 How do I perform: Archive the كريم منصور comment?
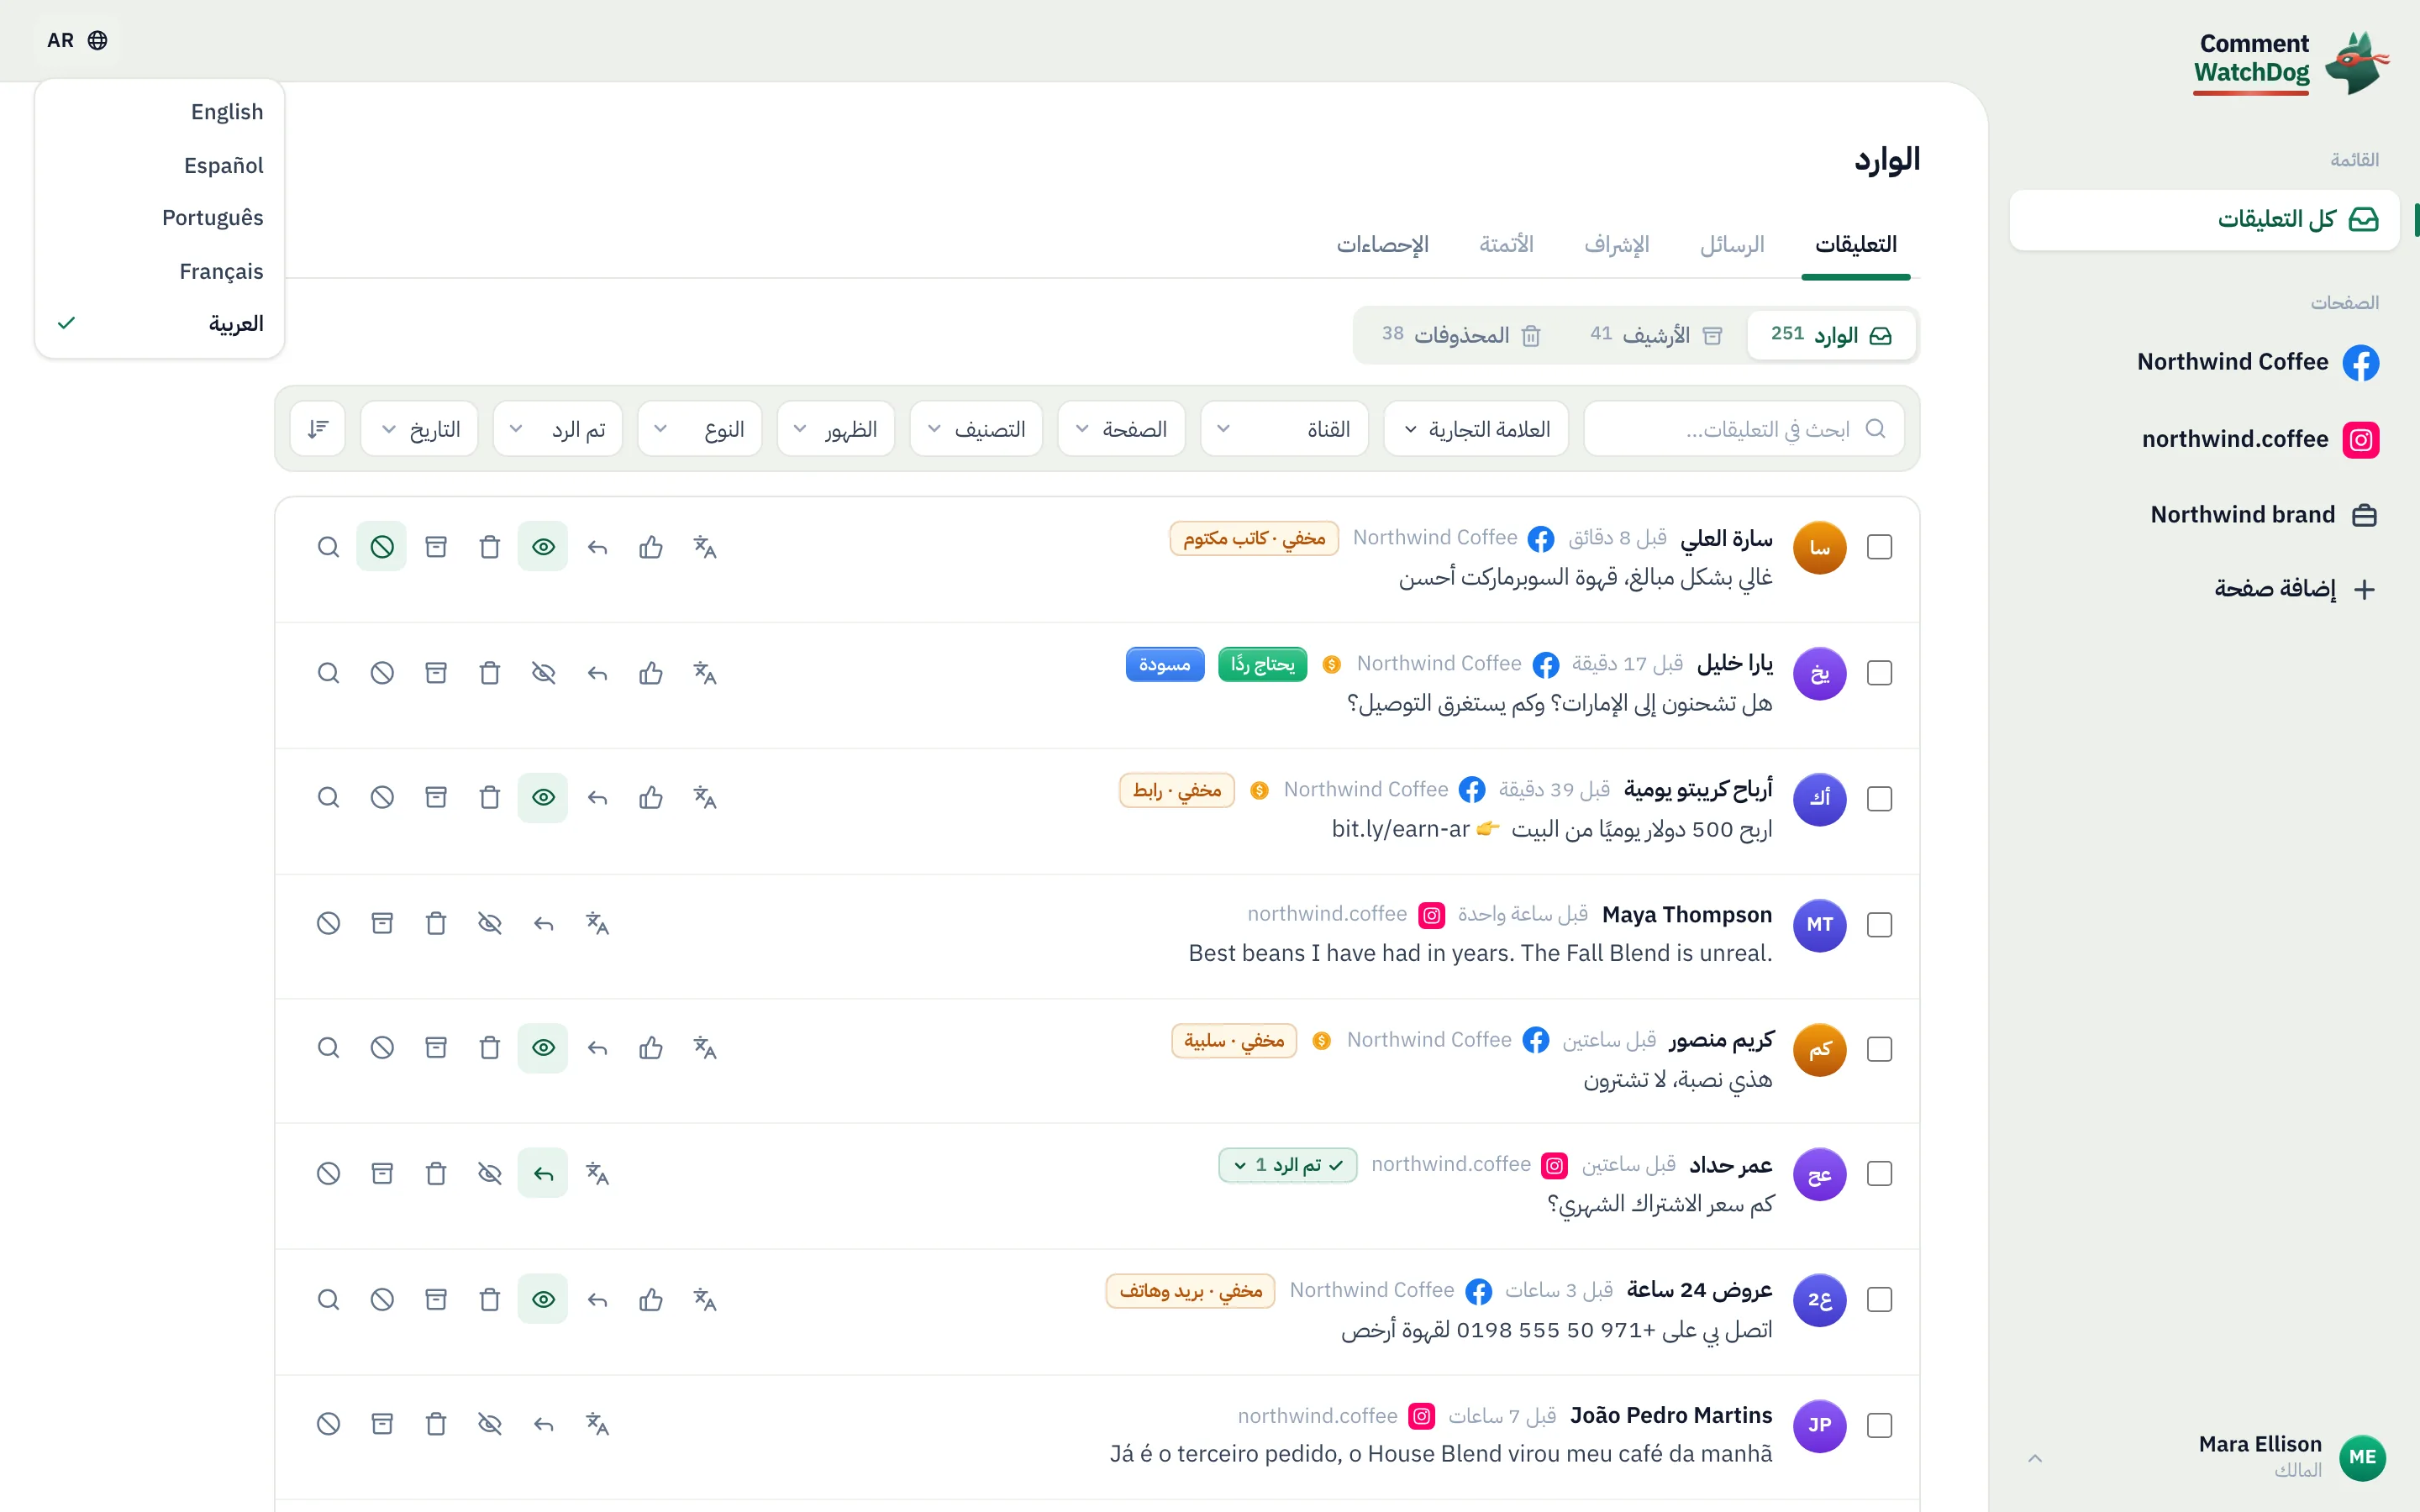(x=436, y=1048)
